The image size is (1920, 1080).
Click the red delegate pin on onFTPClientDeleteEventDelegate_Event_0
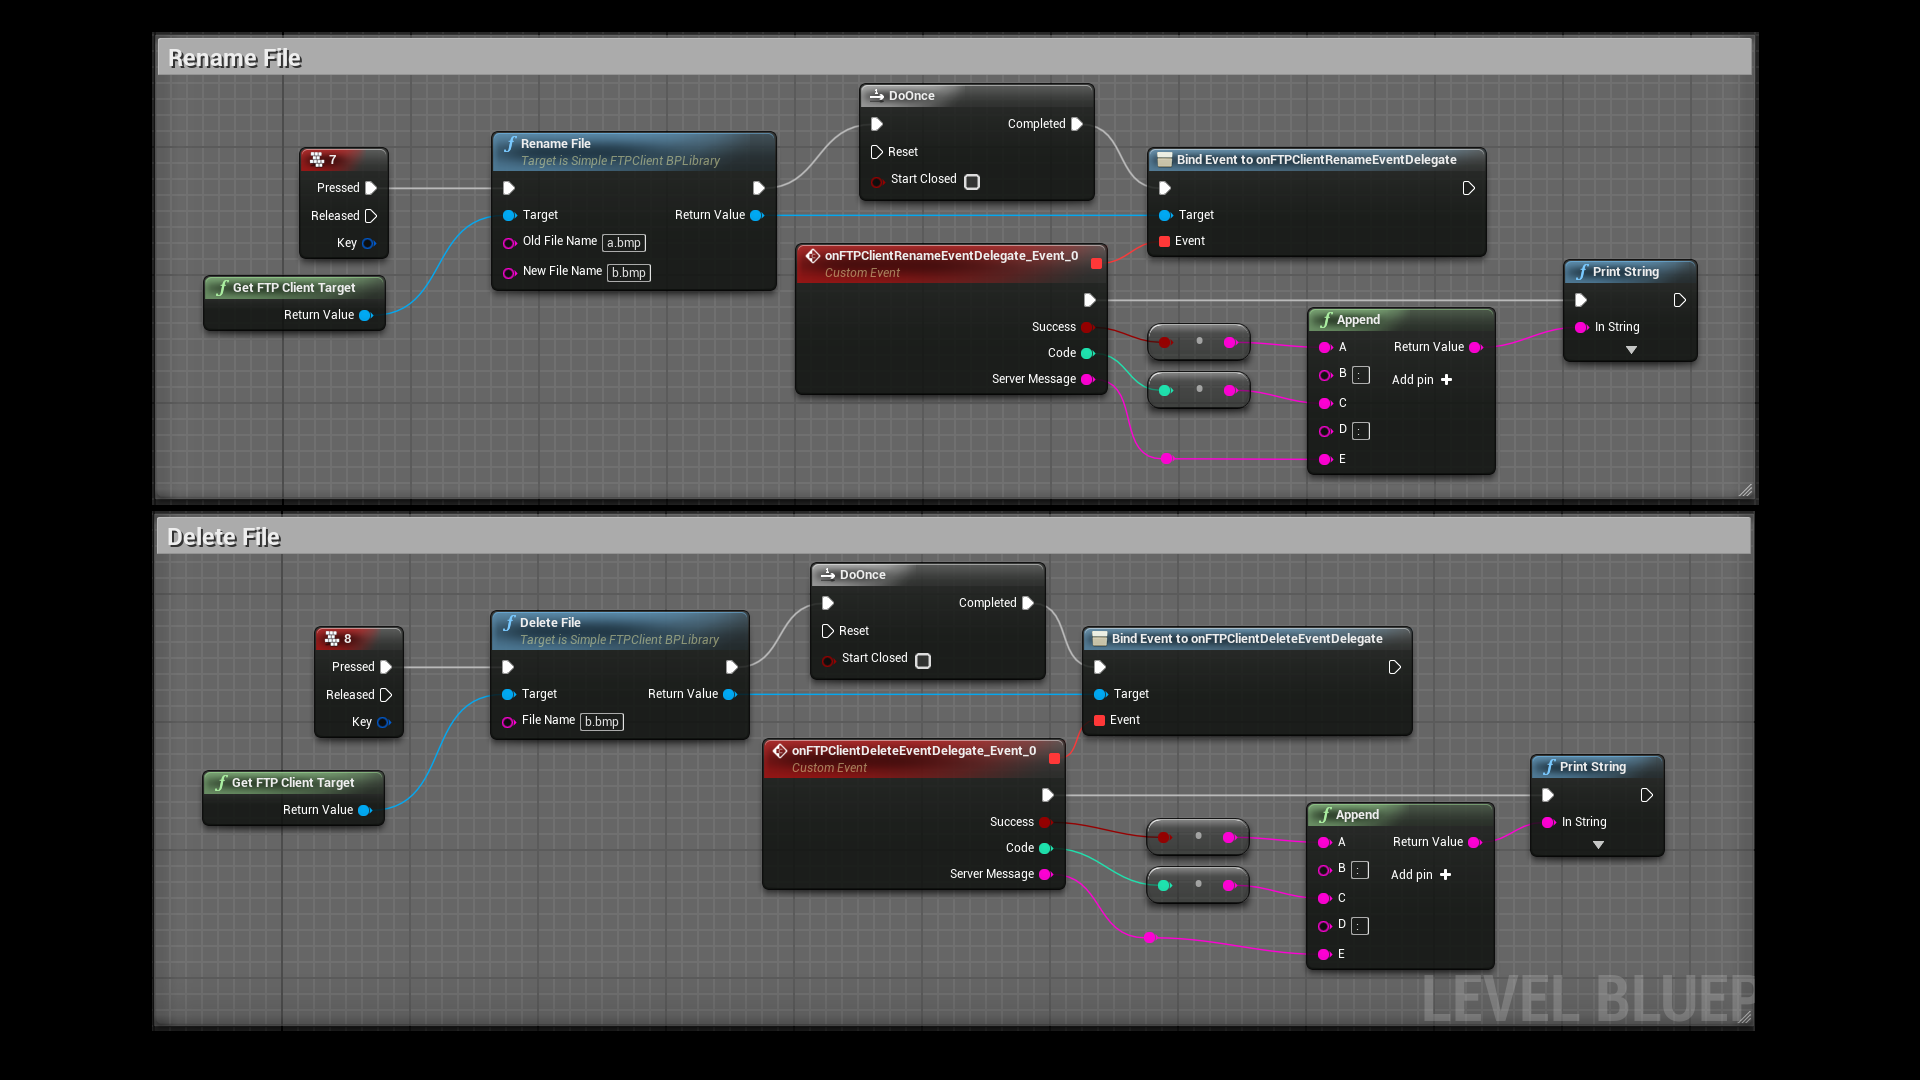pyautogui.click(x=1054, y=759)
